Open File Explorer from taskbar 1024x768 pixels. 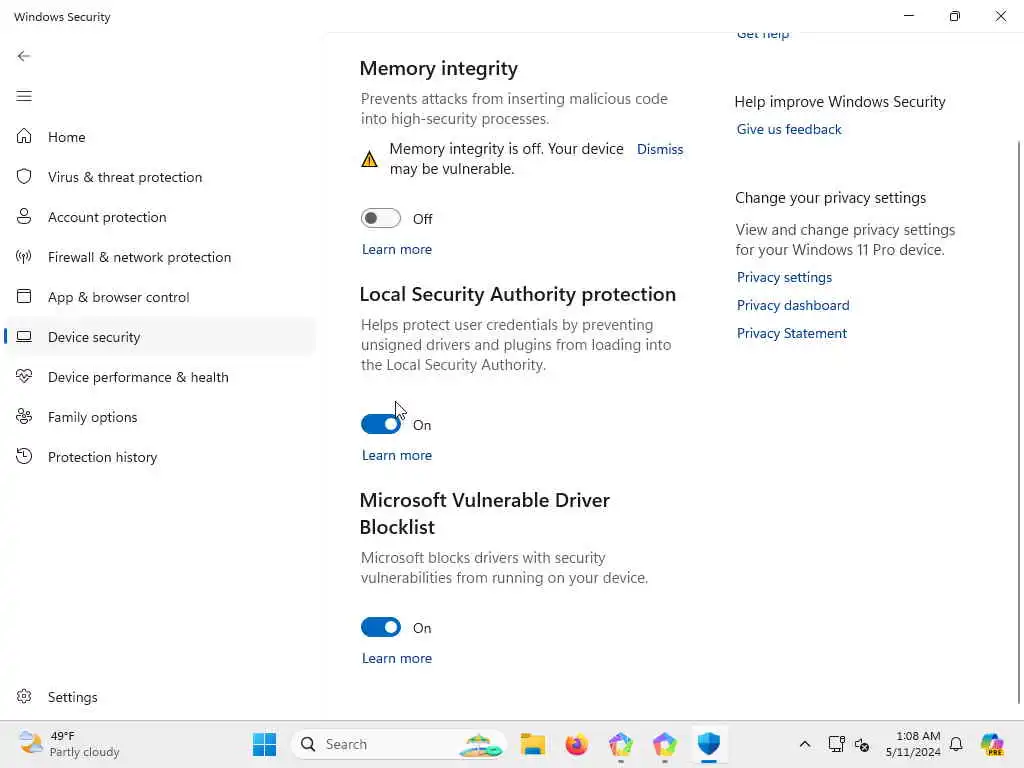(x=533, y=744)
